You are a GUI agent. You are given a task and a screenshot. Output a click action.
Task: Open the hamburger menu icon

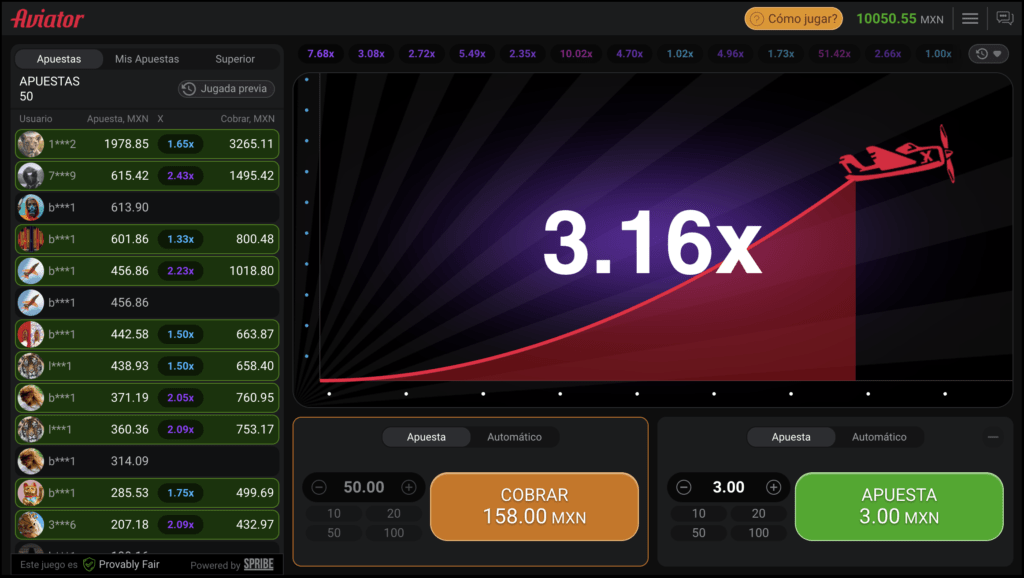click(x=969, y=19)
